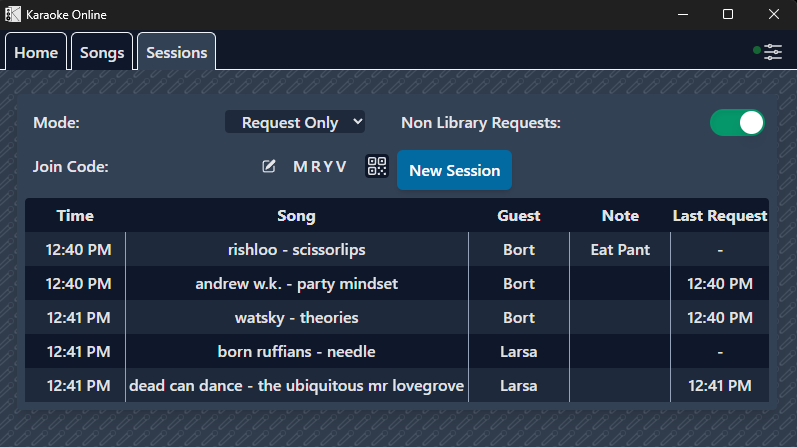Click the 12:40 PM time of scissorlips row
Screen dimensions: 797x447
(x=78, y=249)
